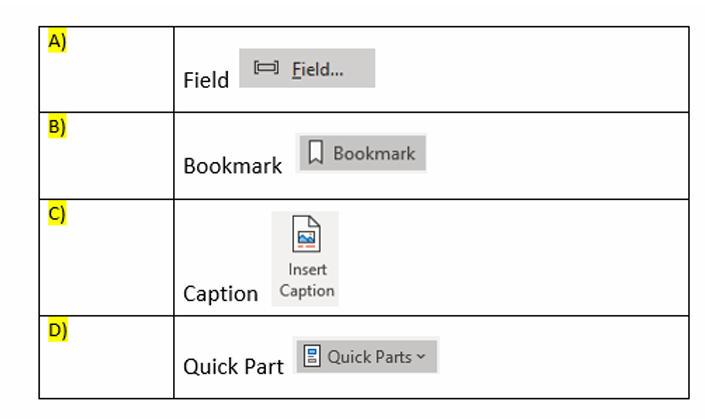Select the highlighted A) option label
The width and height of the screenshot is (705, 420).
pyautogui.click(x=56, y=42)
